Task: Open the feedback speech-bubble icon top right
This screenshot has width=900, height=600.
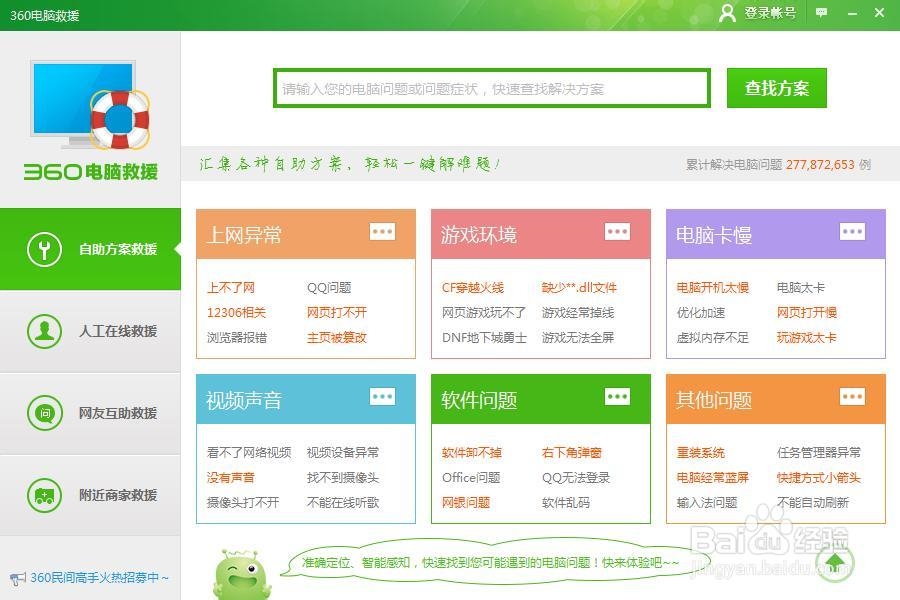Action: click(x=820, y=14)
